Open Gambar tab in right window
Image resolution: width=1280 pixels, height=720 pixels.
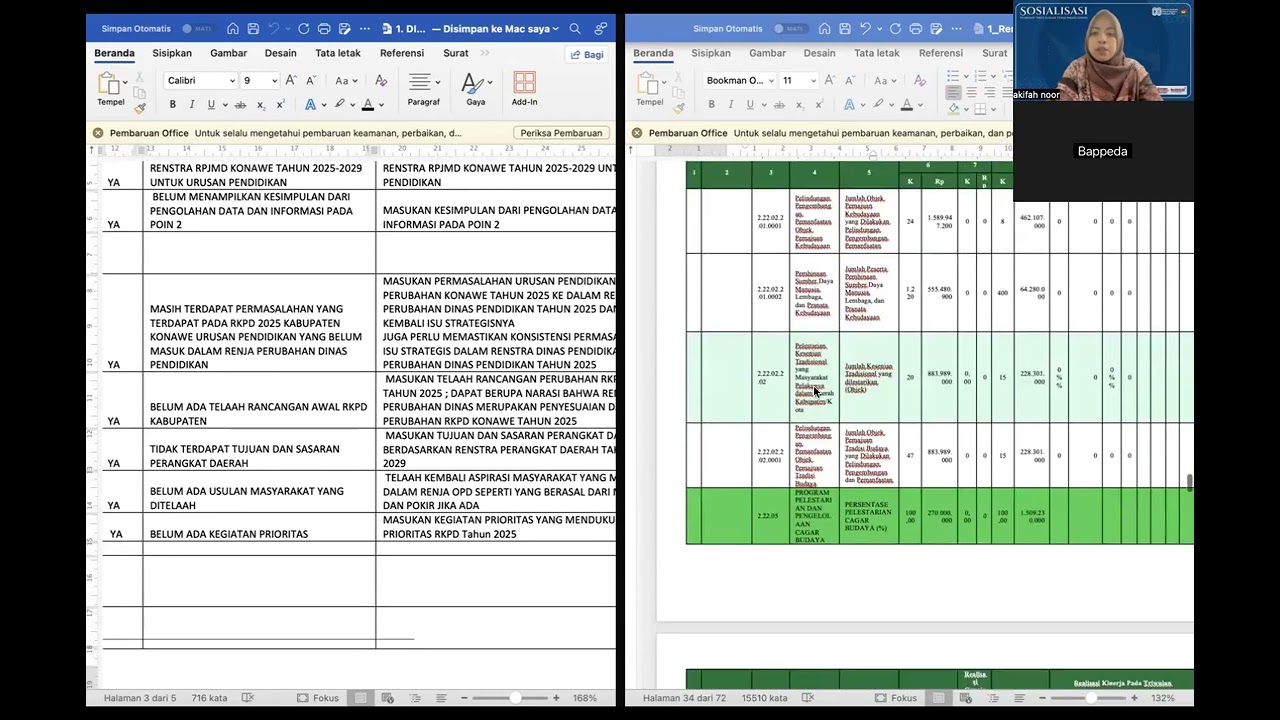point(767,53)
